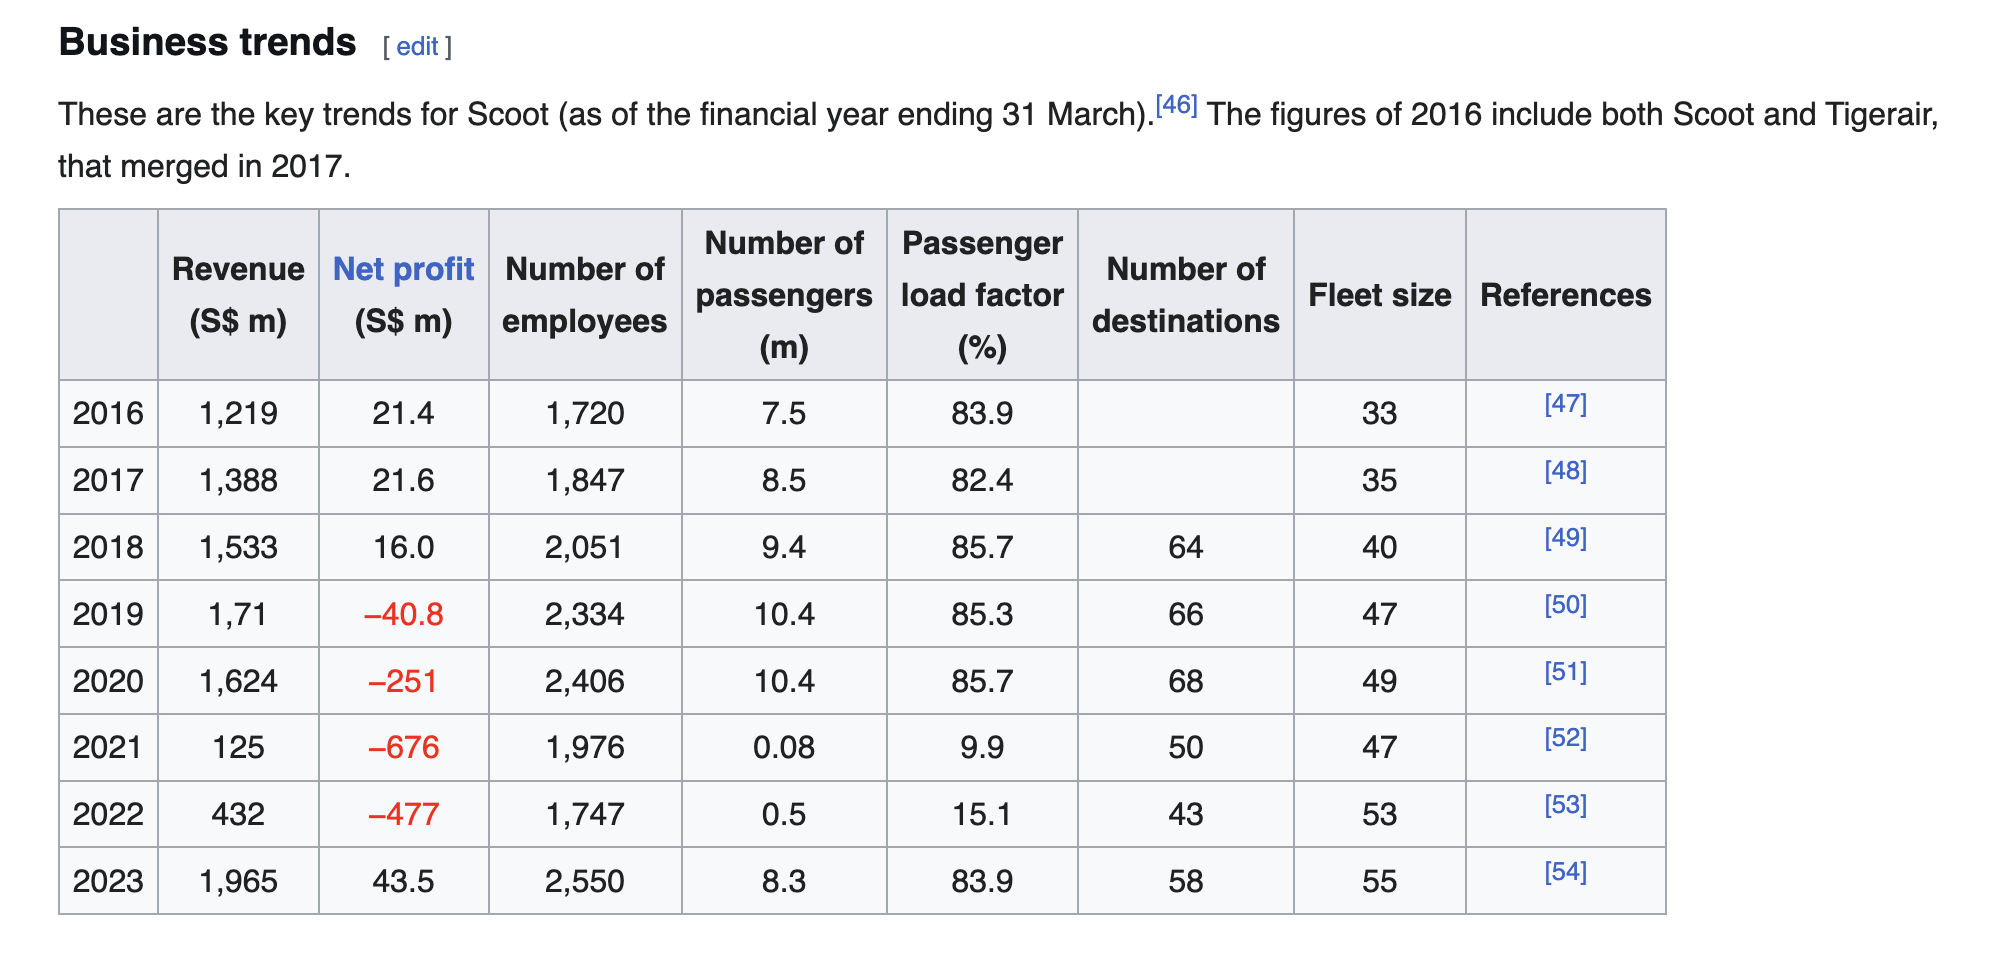The image size is (1992, 956).
Task: Open reference 54 in the 2023 row
Action: tap(1565, 872)
